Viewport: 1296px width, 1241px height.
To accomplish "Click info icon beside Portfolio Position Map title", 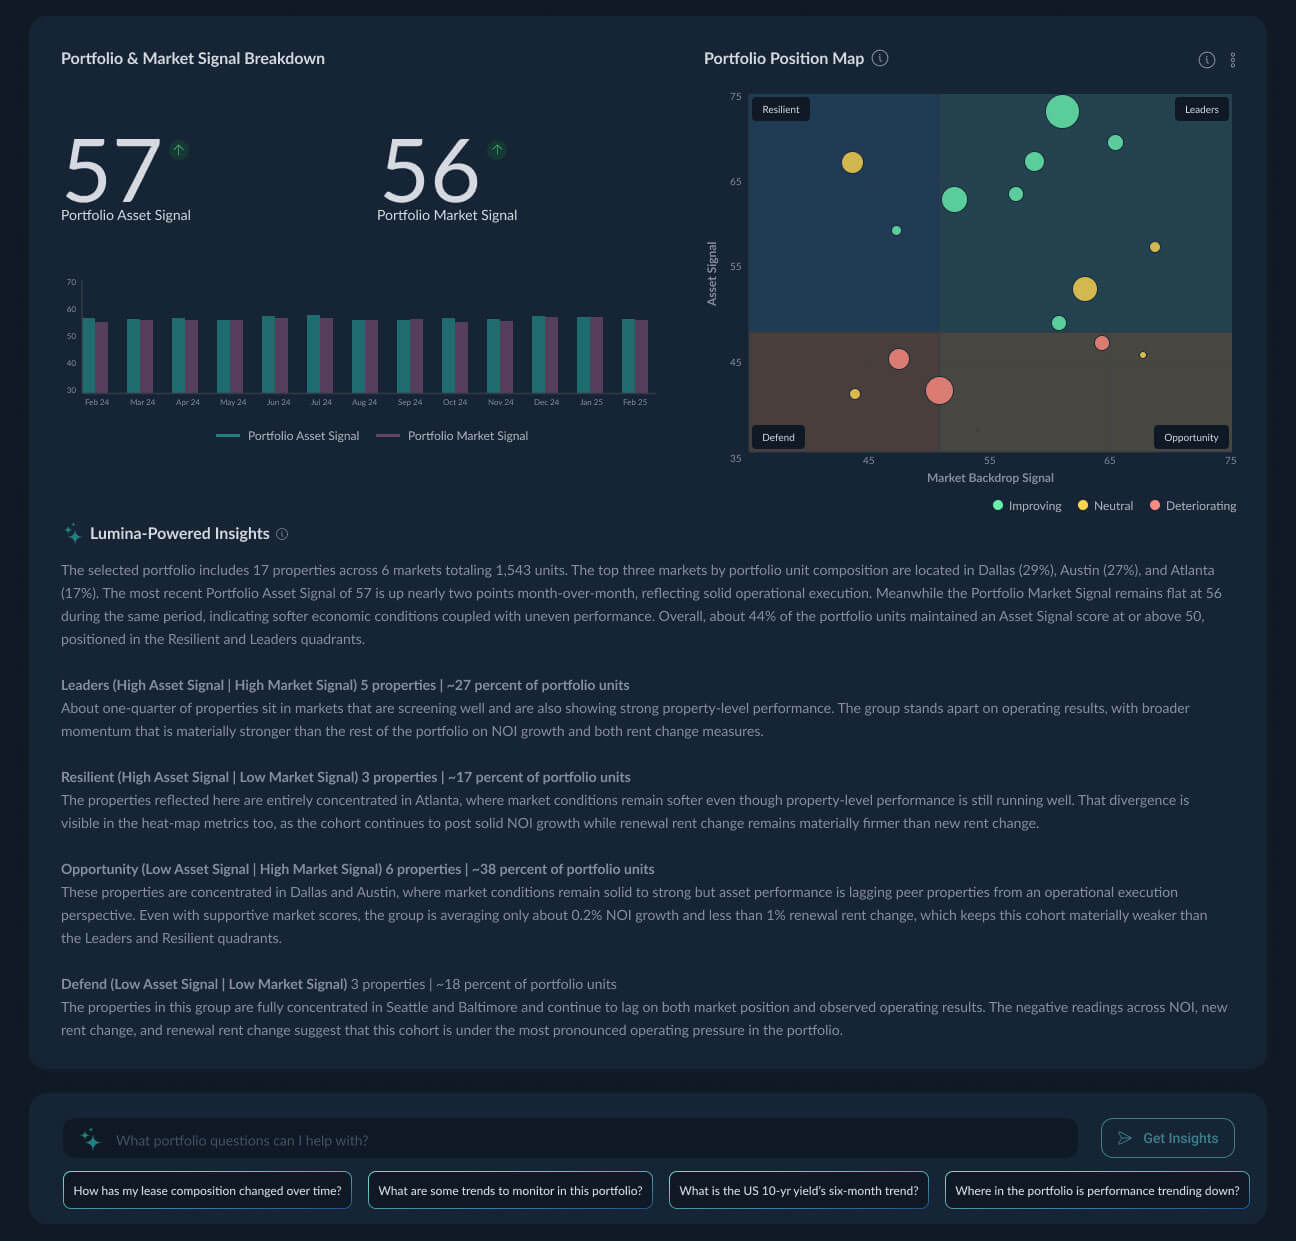I will (x=880, y=58).
